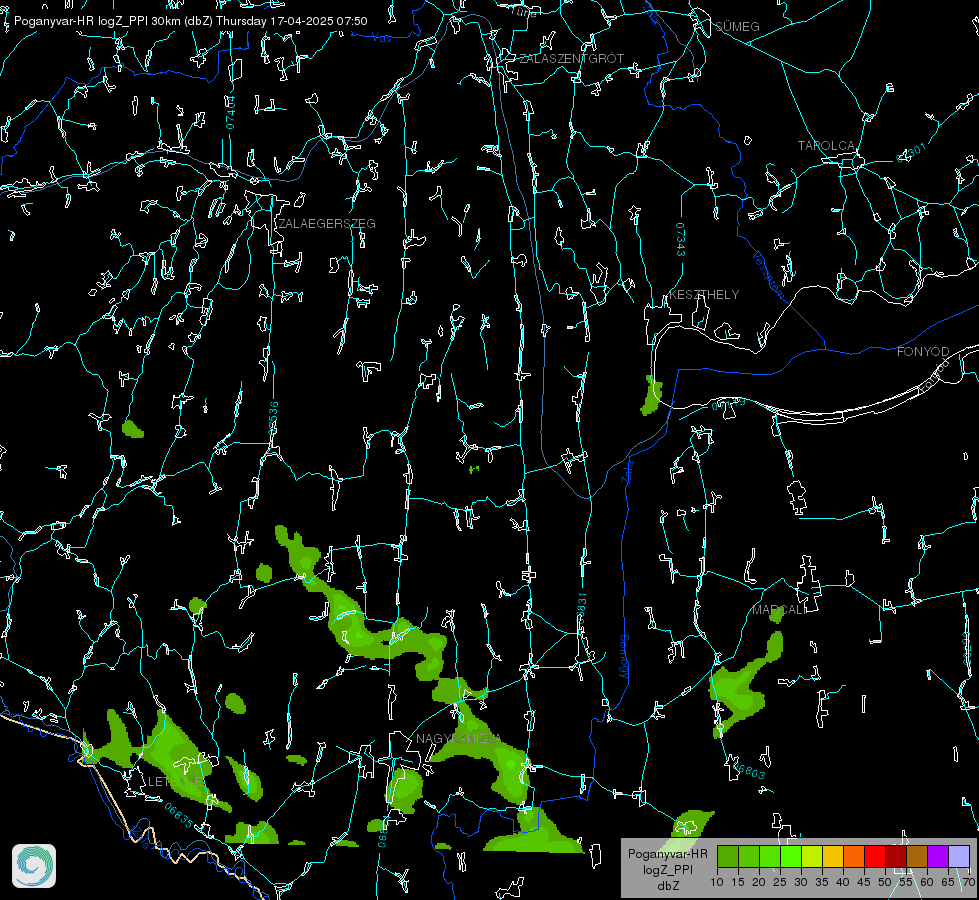Click the logZ_PPI legend label
The image size is (979, 900).
pyautogui.click(x=667, y=869)
